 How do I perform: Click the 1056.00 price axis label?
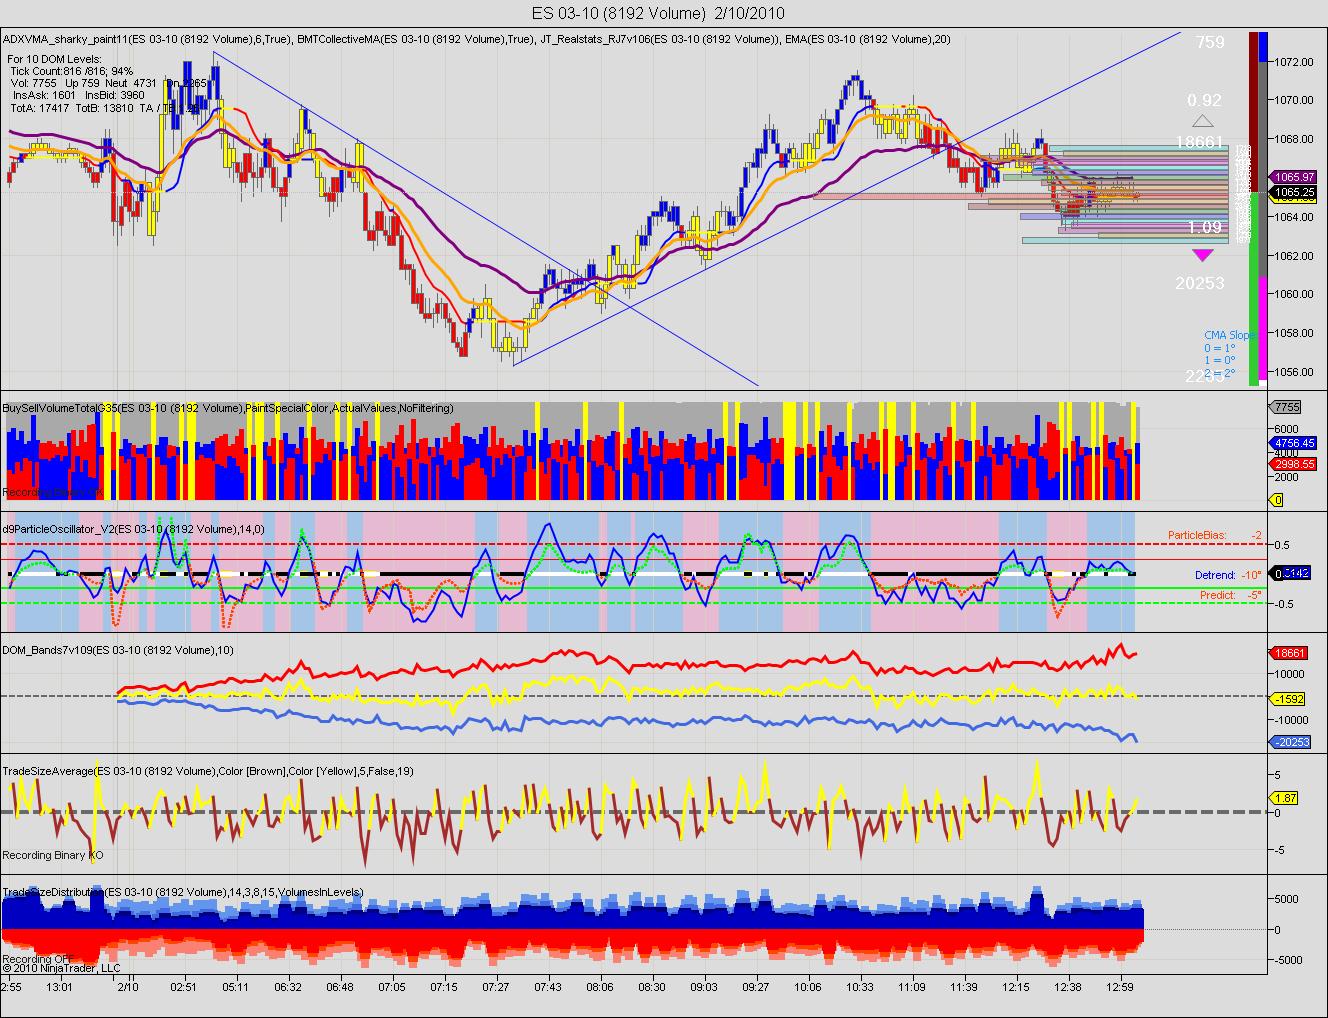point(1294,372)
